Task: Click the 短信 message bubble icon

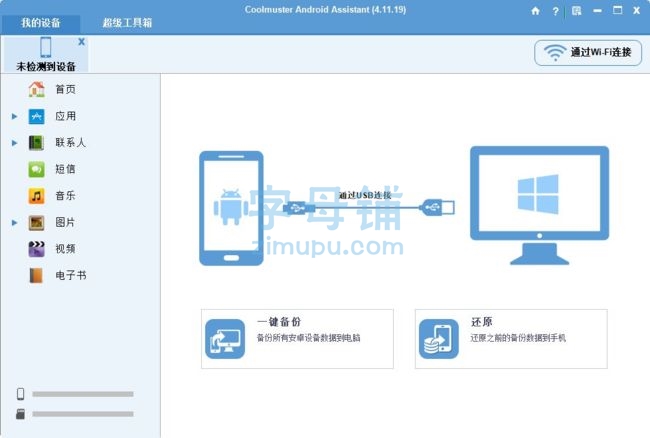Action: [x=36, y=169]
